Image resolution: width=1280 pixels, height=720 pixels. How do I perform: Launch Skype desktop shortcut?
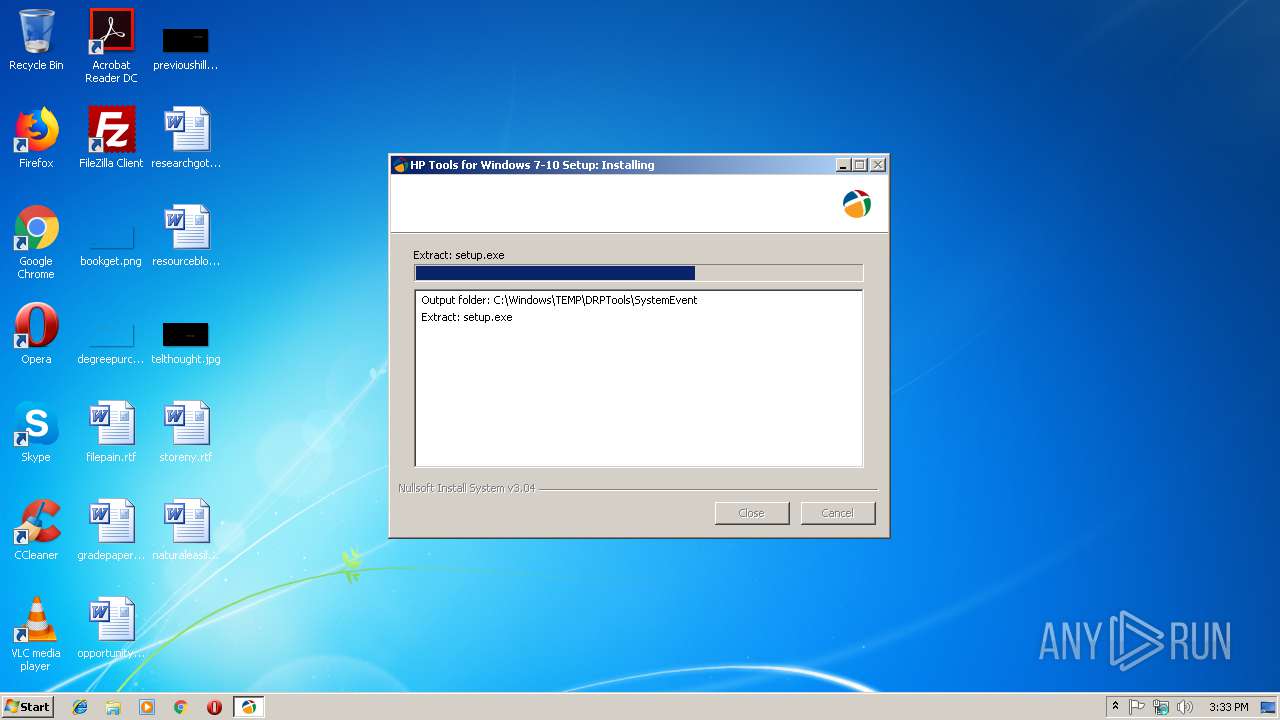pos(36,432)
